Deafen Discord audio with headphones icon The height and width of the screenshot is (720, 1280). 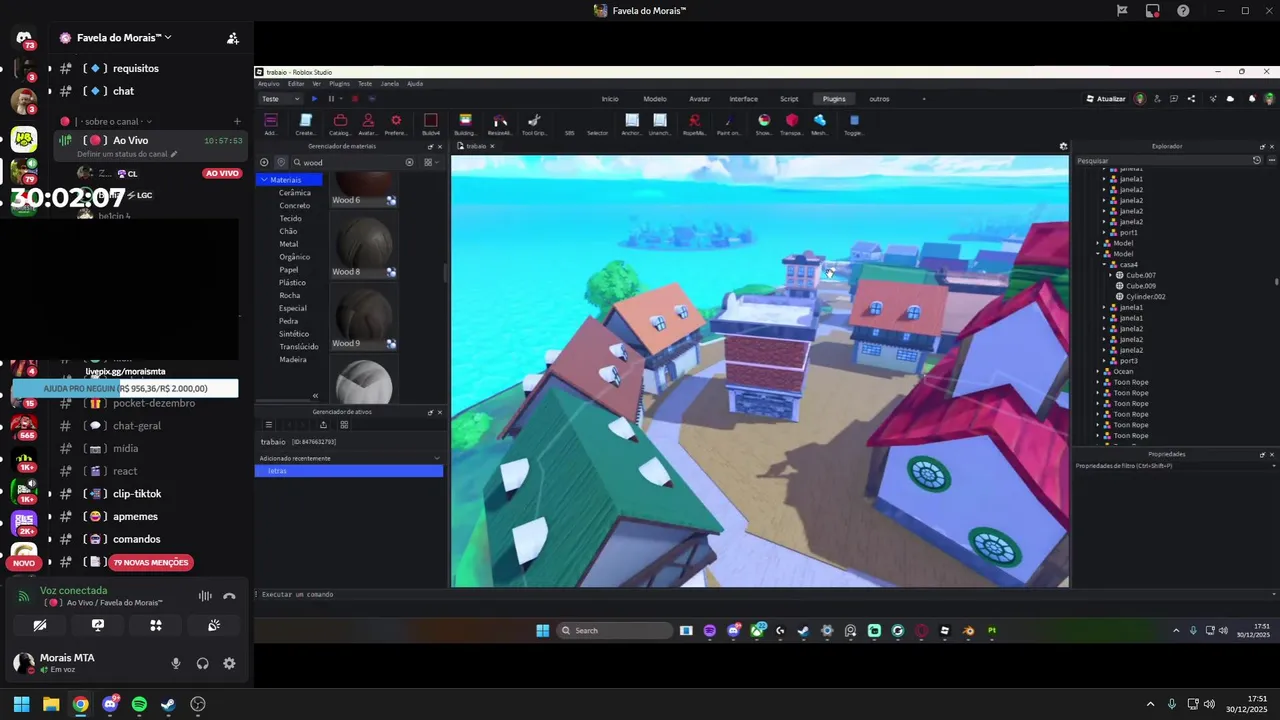(203, 664)
